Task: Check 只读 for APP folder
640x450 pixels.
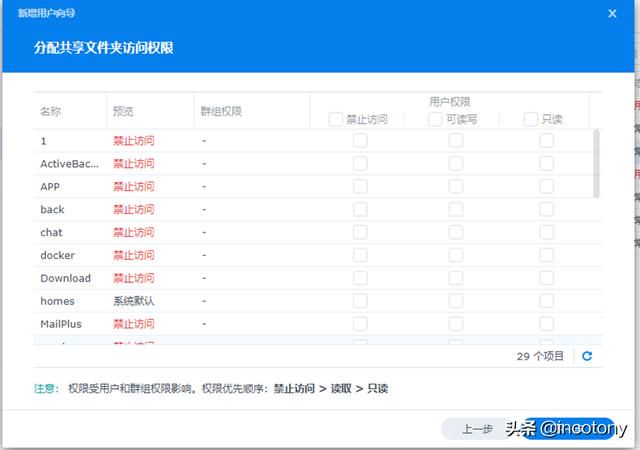Action: pyautogui.click(x=547, y=186)
